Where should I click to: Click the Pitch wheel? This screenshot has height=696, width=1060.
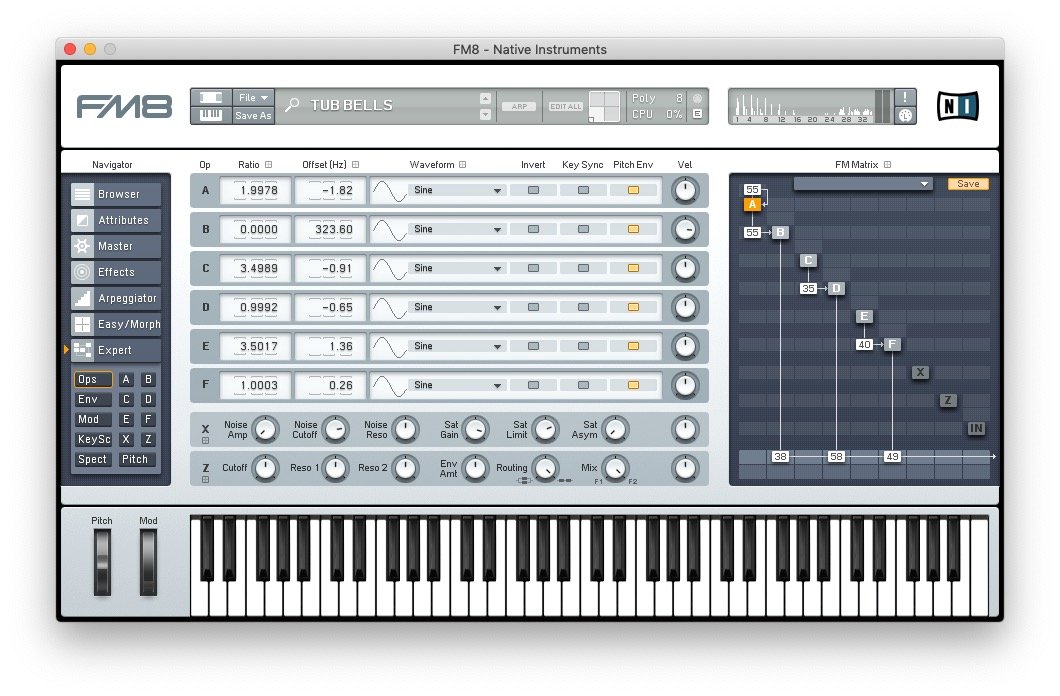[x=102, y=562]
